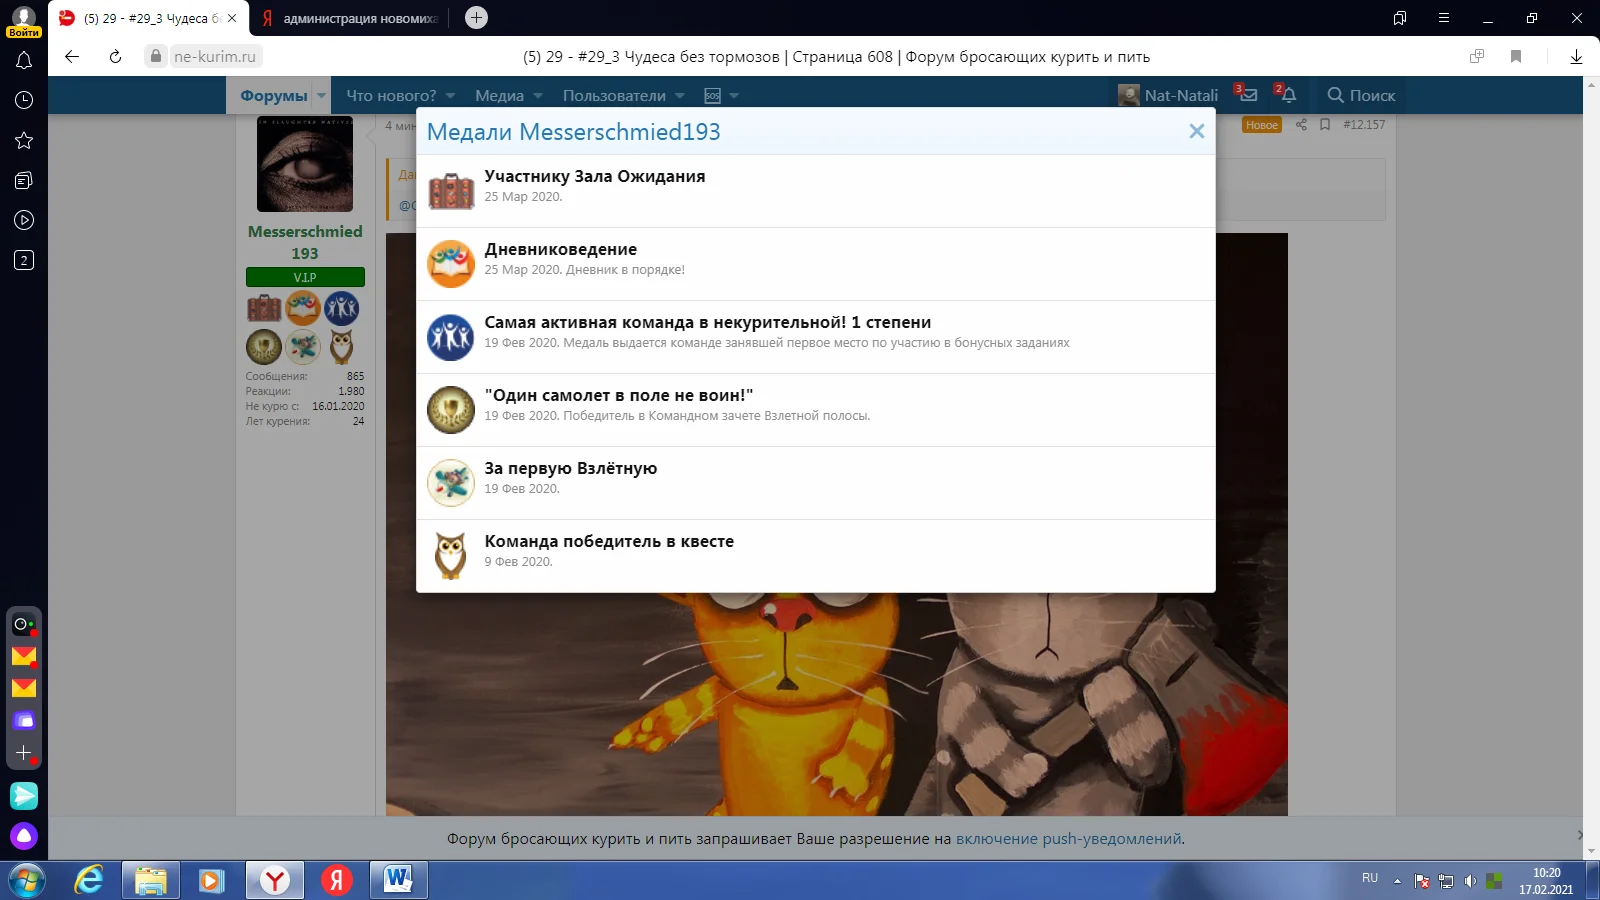Open the Alice assistant at the sidebar bottom

(x=24, y=835)
